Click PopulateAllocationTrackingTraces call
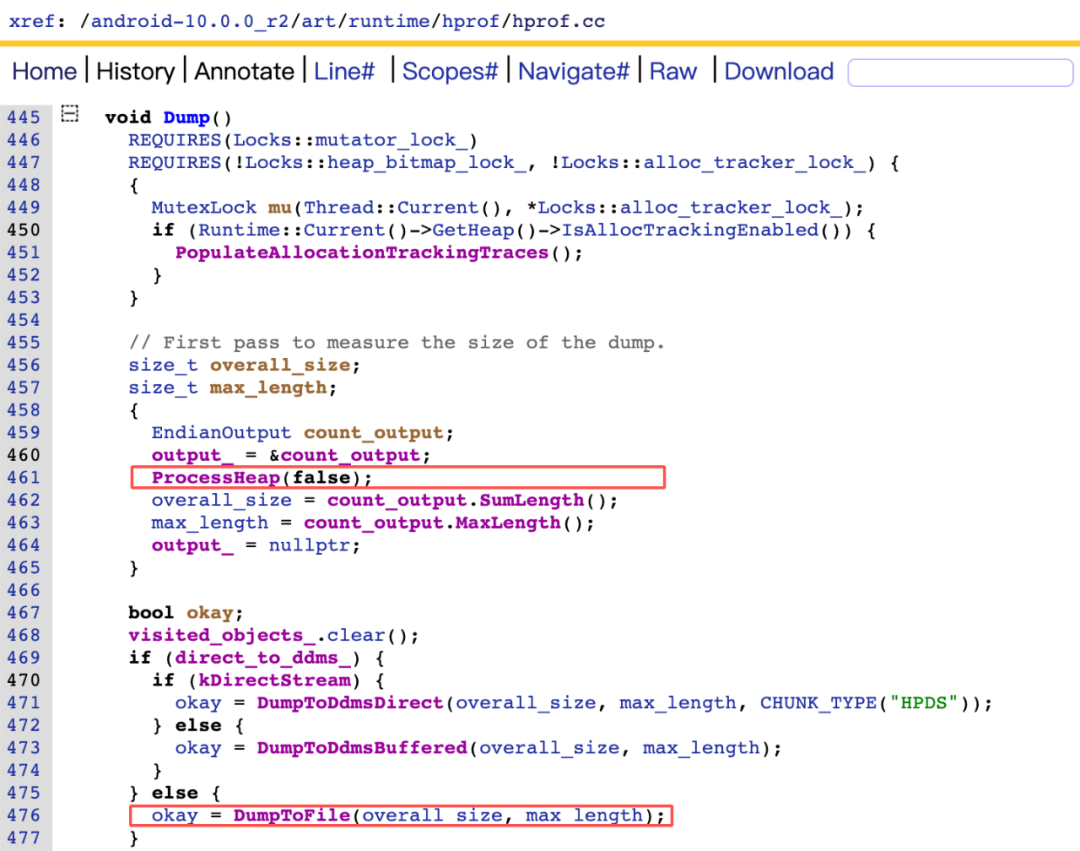 pos(362,253)
